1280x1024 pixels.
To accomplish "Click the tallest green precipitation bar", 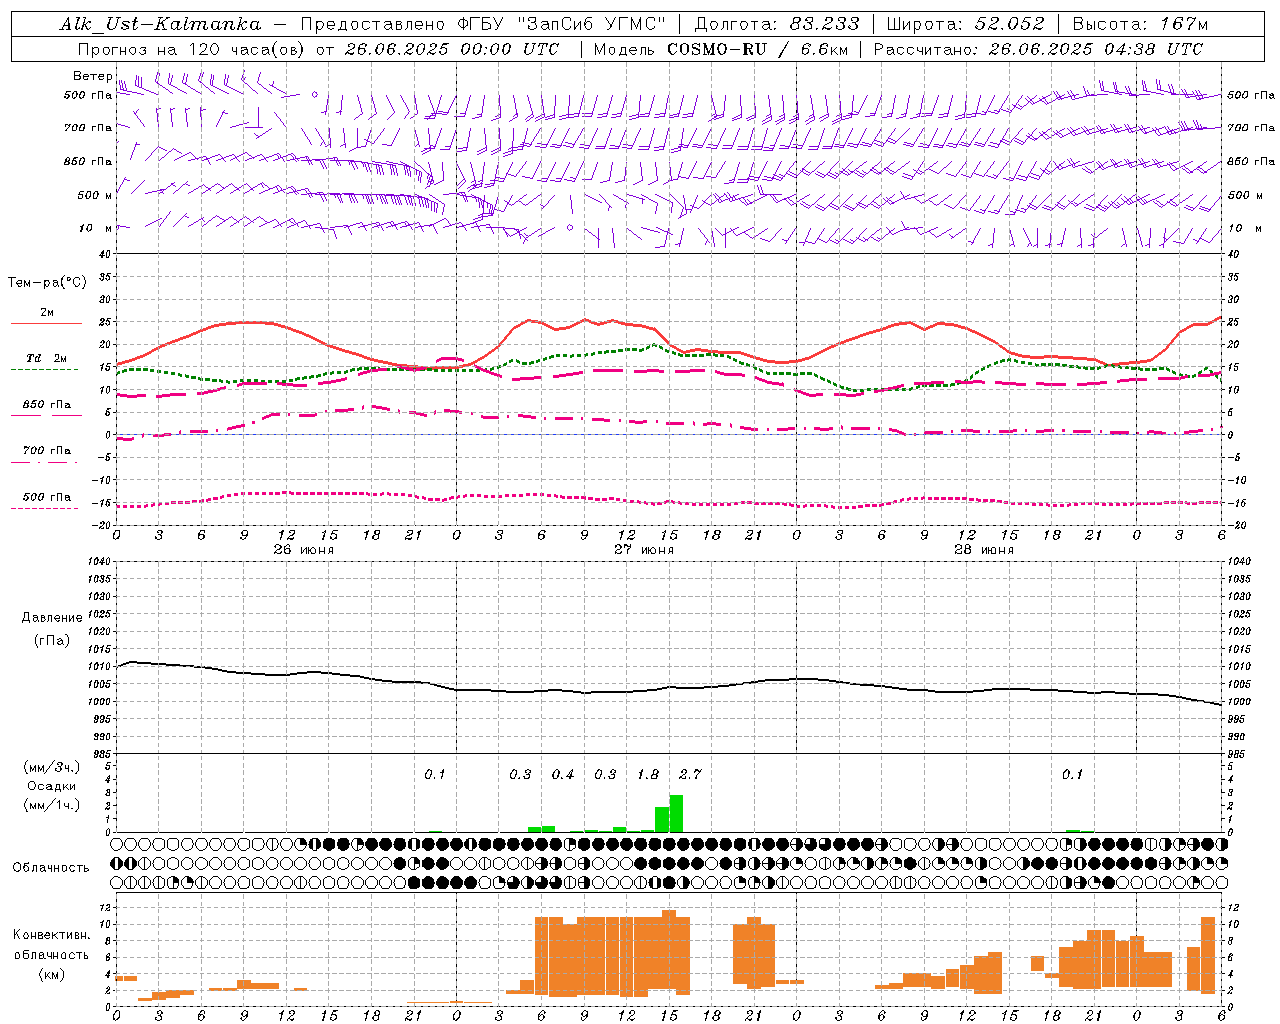I will pos(676,814).
